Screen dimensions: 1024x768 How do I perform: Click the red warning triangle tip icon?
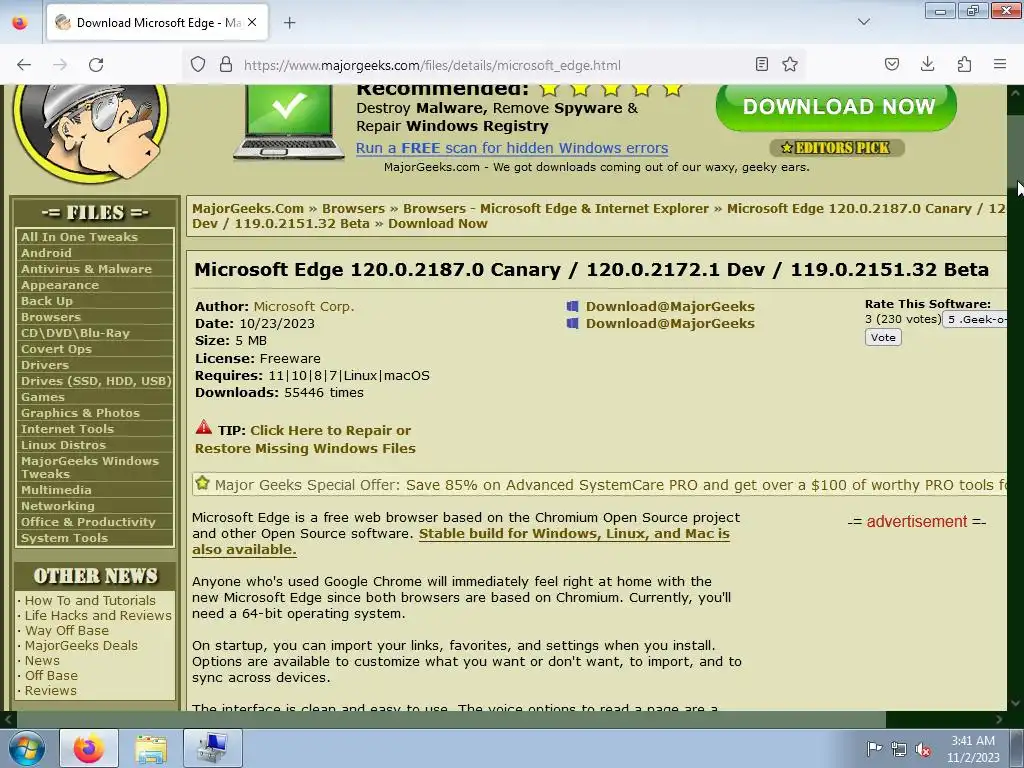(x=204, y=428)
